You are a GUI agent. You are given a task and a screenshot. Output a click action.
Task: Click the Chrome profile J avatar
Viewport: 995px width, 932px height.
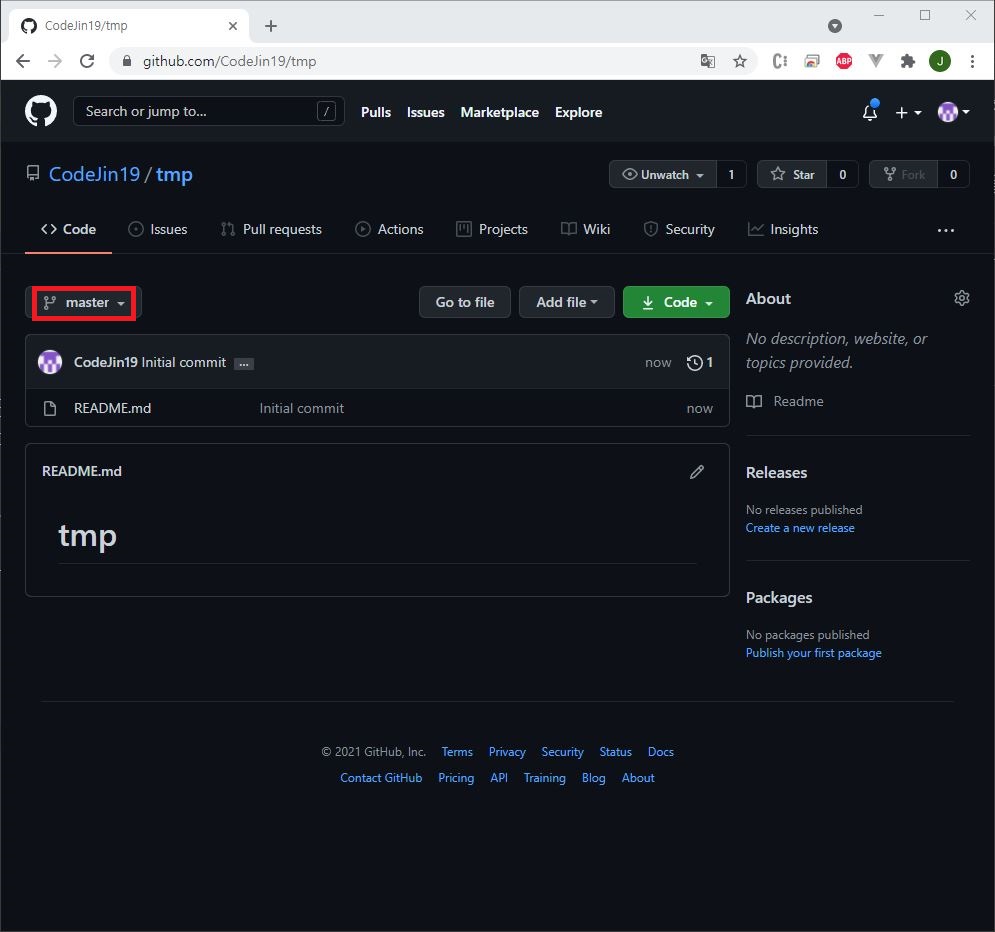(x=940, y=61)
